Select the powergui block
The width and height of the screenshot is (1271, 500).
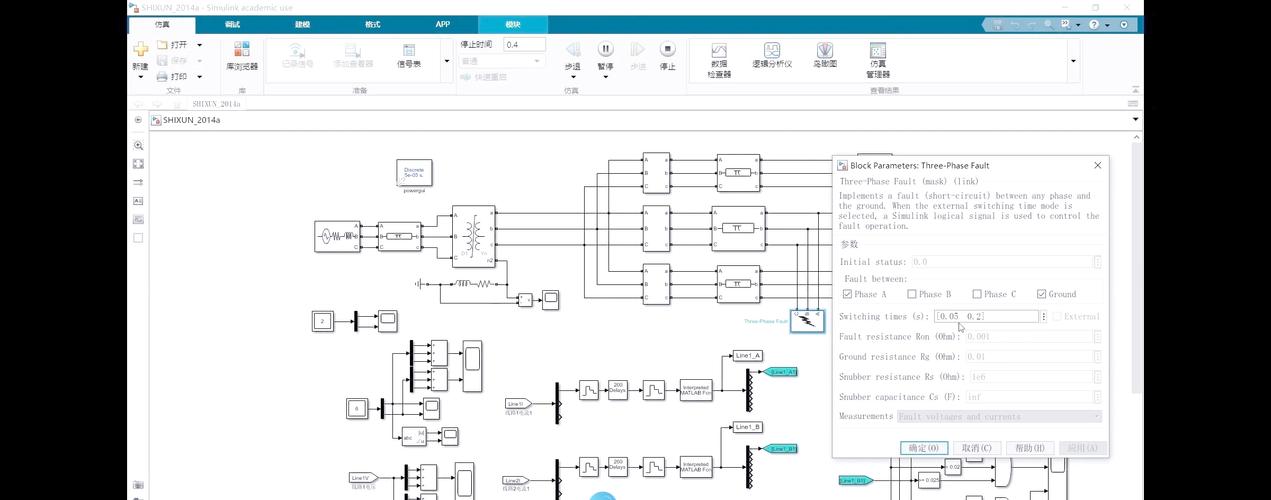[414, 172]
